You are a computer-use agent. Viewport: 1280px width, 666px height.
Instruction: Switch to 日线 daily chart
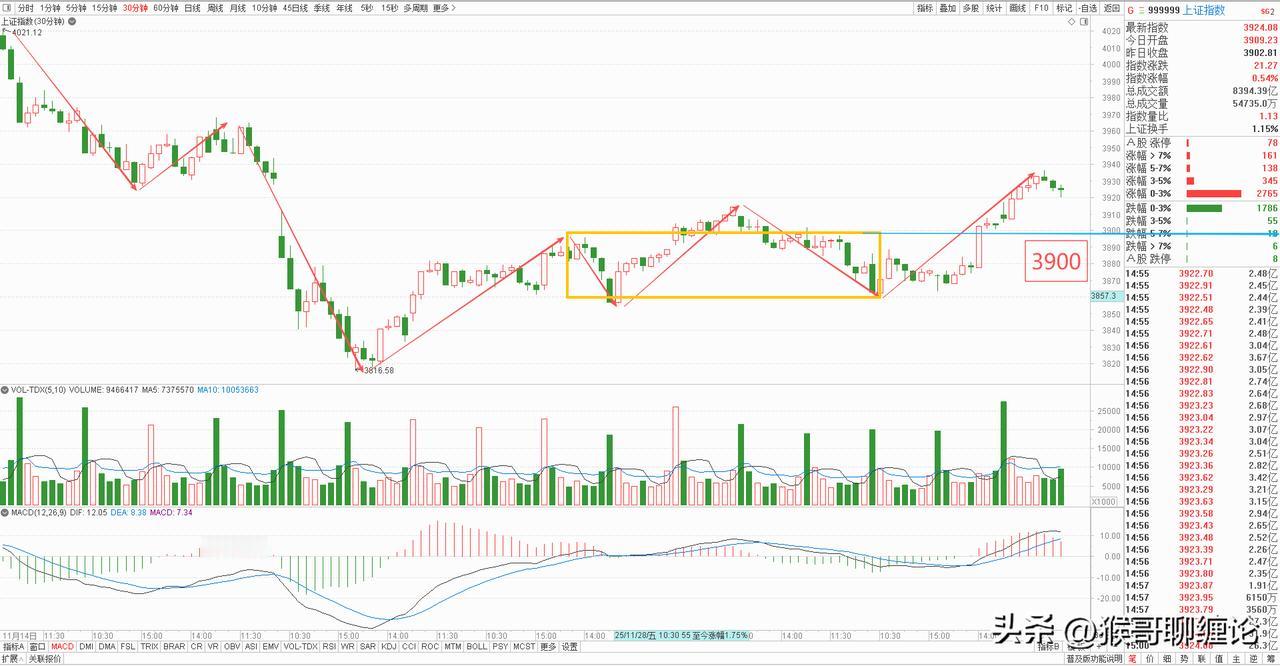192,8
